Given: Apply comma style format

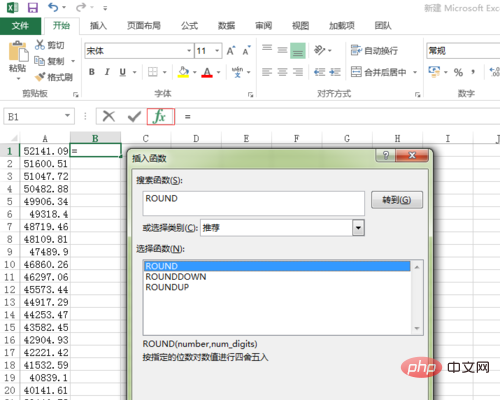Looking at the screenshot, I should coord(473,72).
